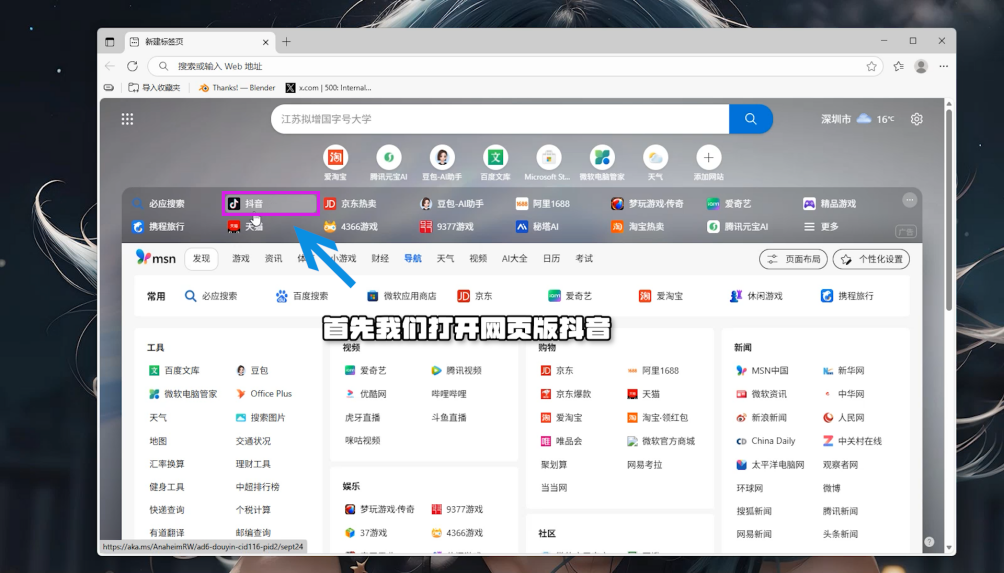This screenshot has height=573, width=1004.
Task: Open Office Plus in the 工具 section
Action: [x=264, y=394]
